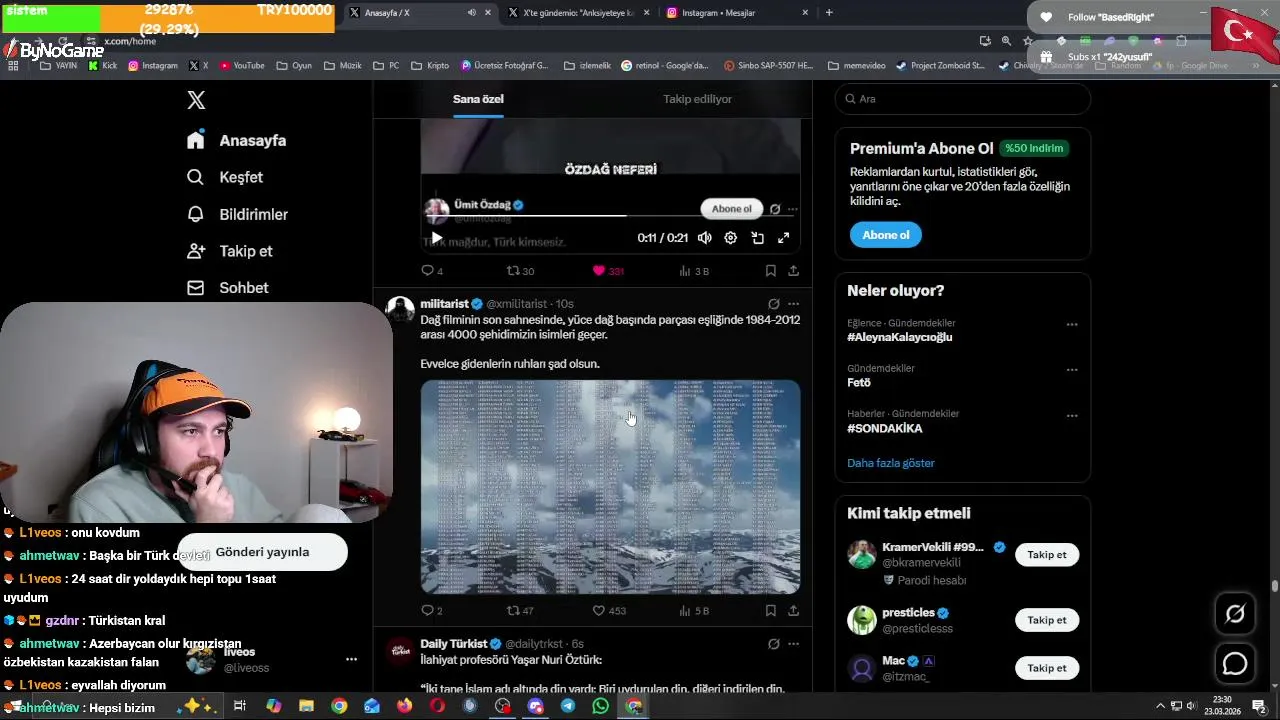Open options for #AleynaKalaycıoğlu trend
Screen dimensions: 1280x720
pos(1072,325)
